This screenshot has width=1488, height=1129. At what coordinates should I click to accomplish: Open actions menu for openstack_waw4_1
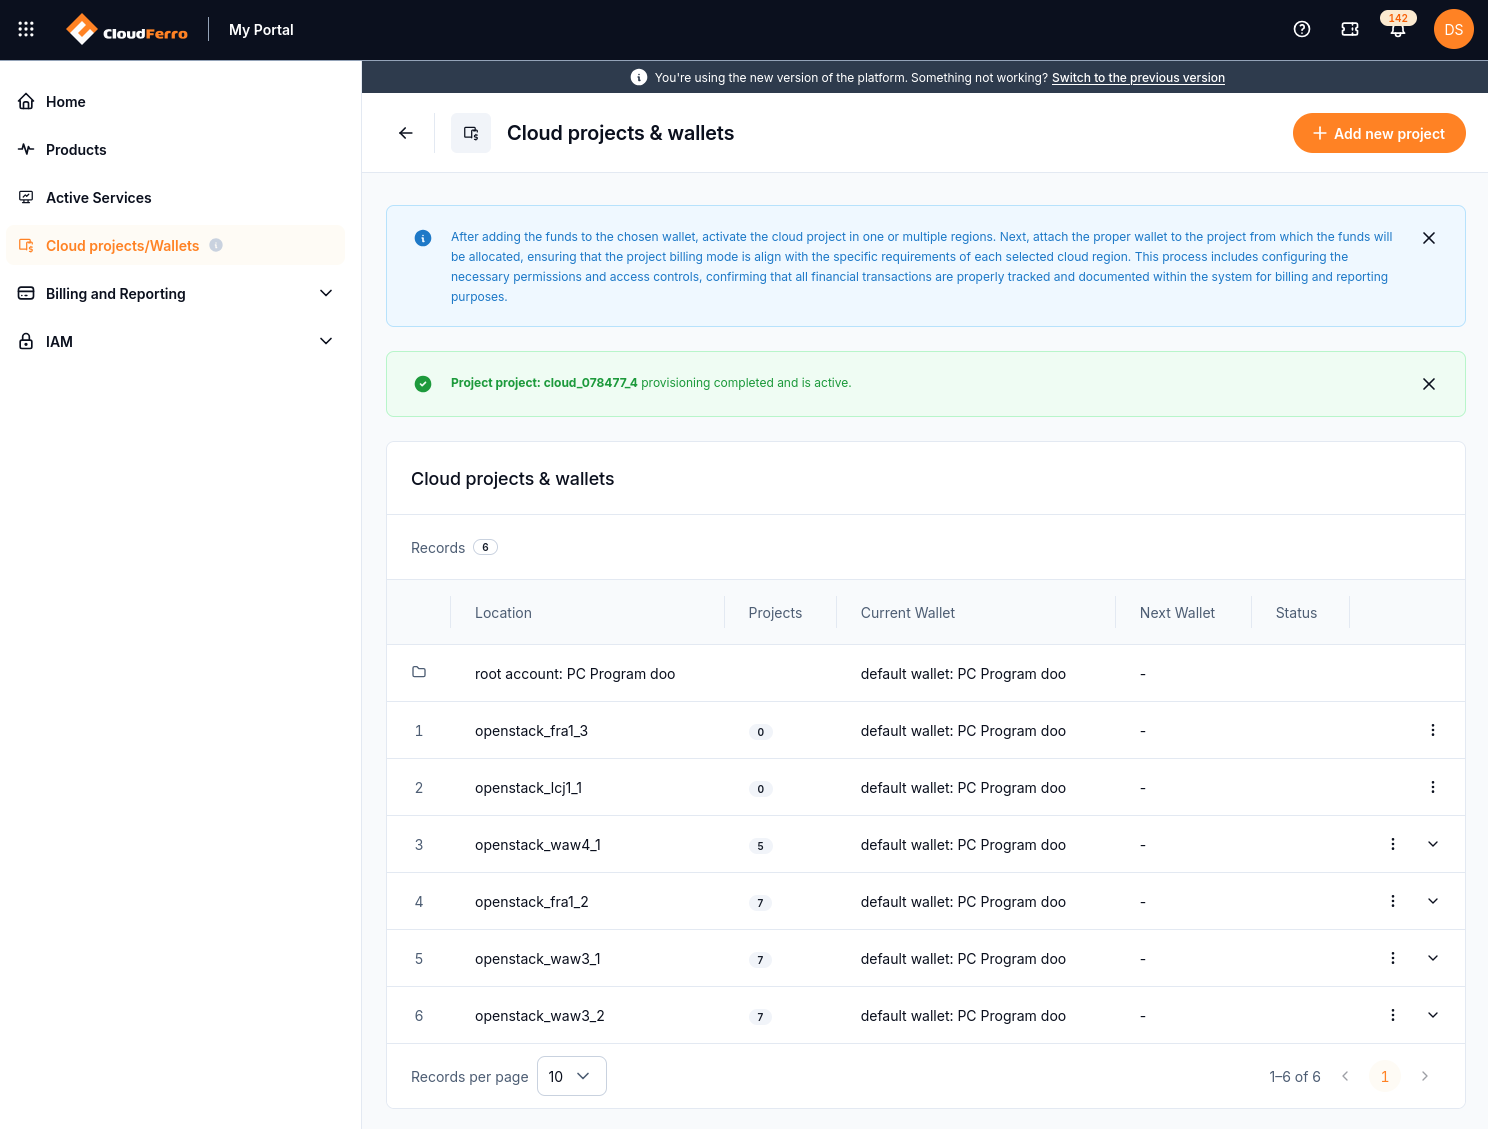point(1393,844)
